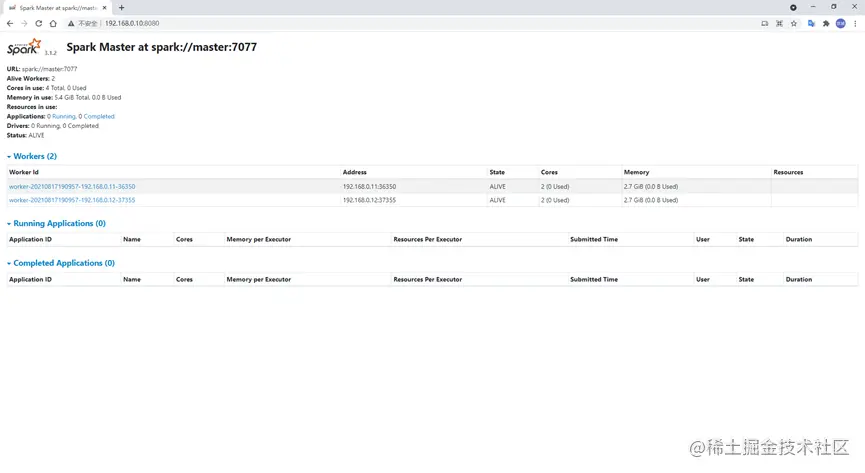Click the browser back arrow
Viewport: 865px width, 473px height.
[x=10, y=23]
